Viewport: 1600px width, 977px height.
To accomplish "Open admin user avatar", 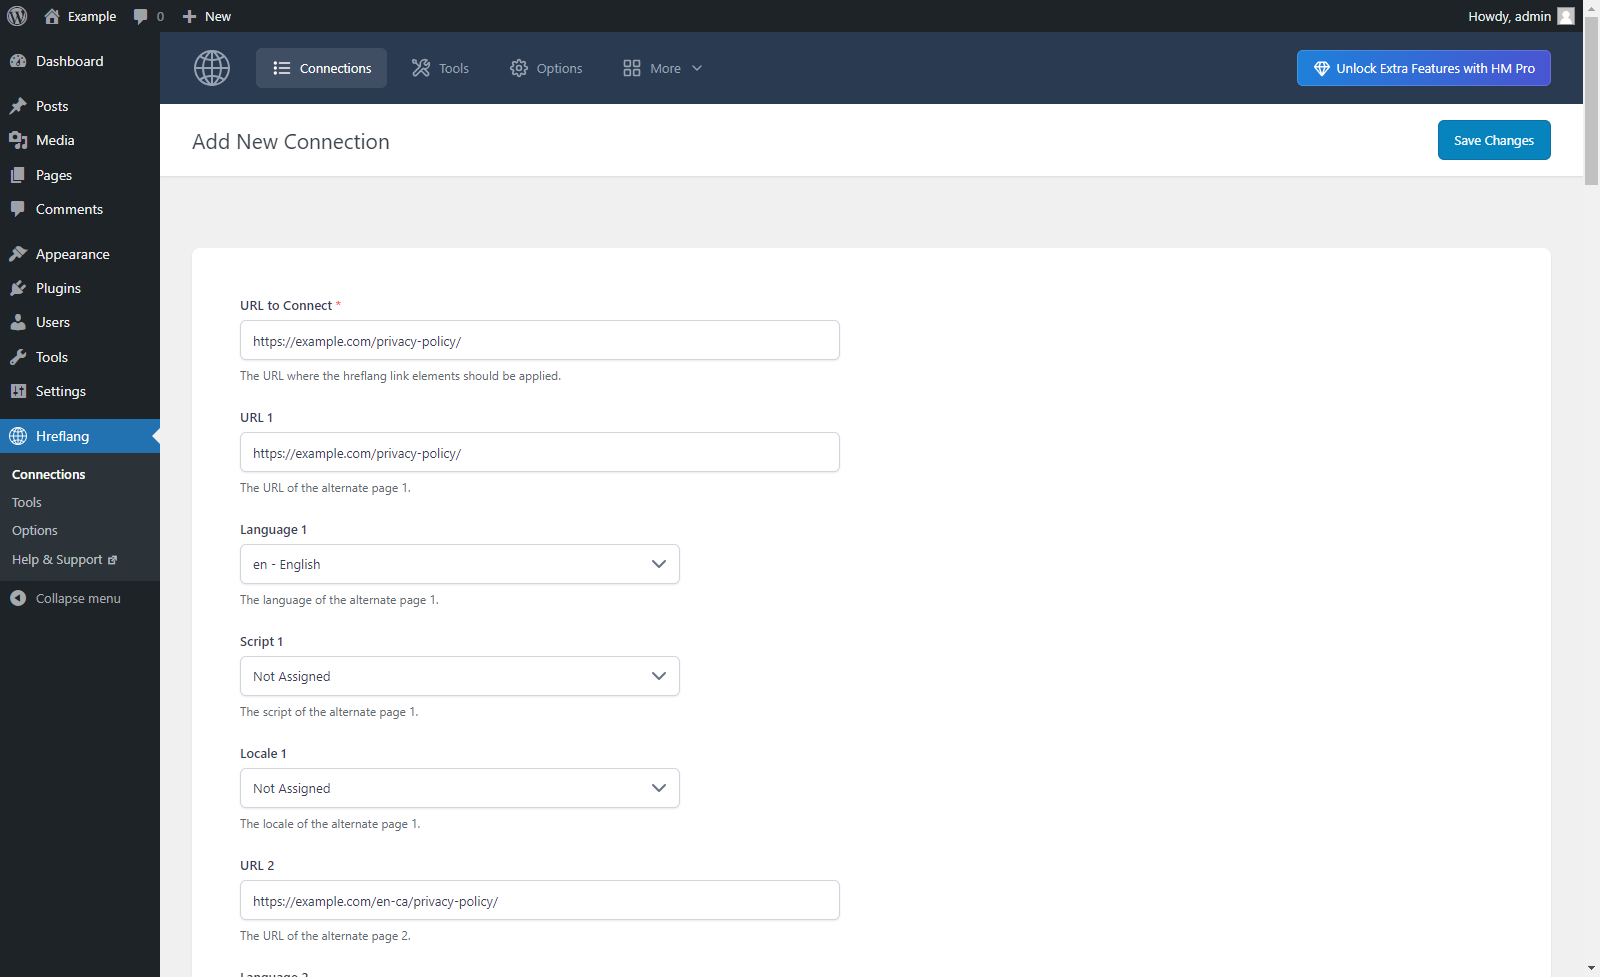I will click(x=1566, y=16).
